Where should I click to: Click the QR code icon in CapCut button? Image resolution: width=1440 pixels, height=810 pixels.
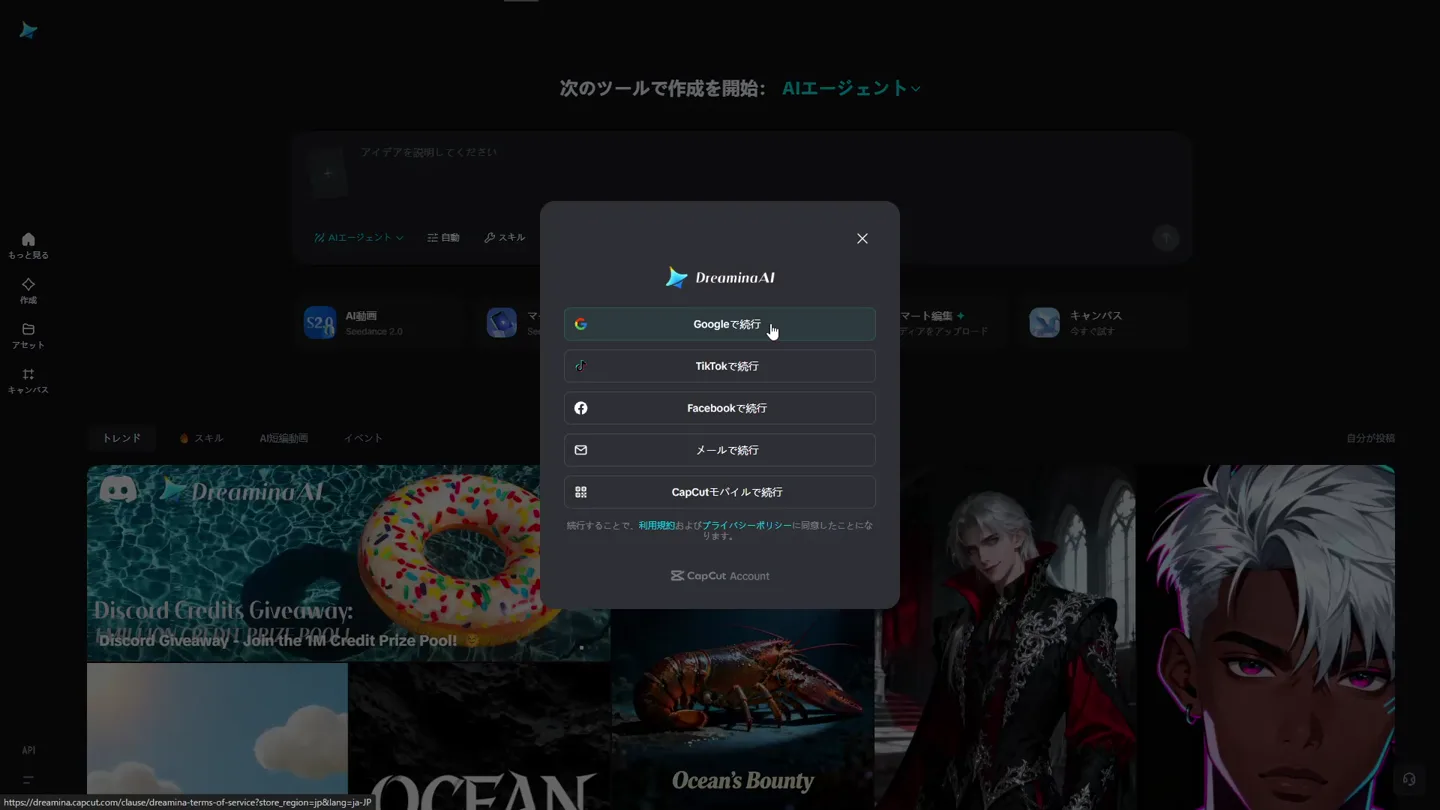tap(581, 492)
